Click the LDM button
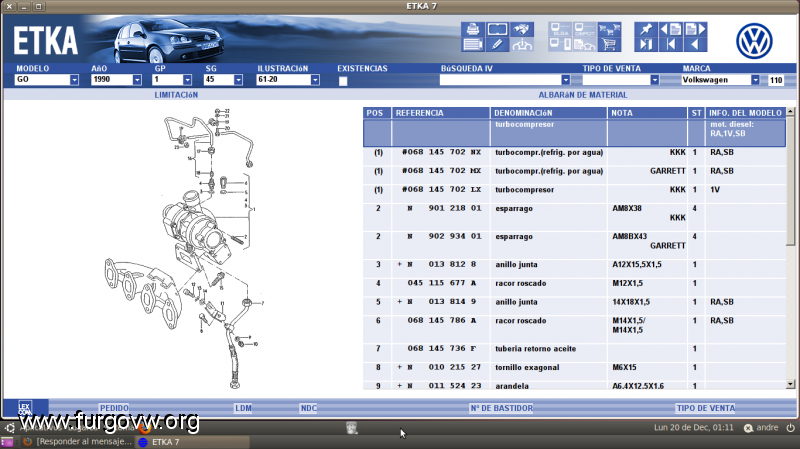 [243, 408]
